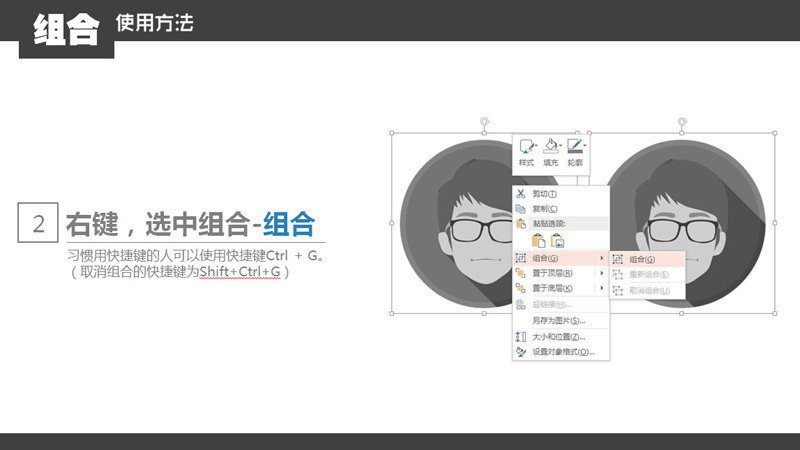800x450 pixels.
Task: Click the 填充 (Fill) paint bucket icon
Action: (549, 147)
